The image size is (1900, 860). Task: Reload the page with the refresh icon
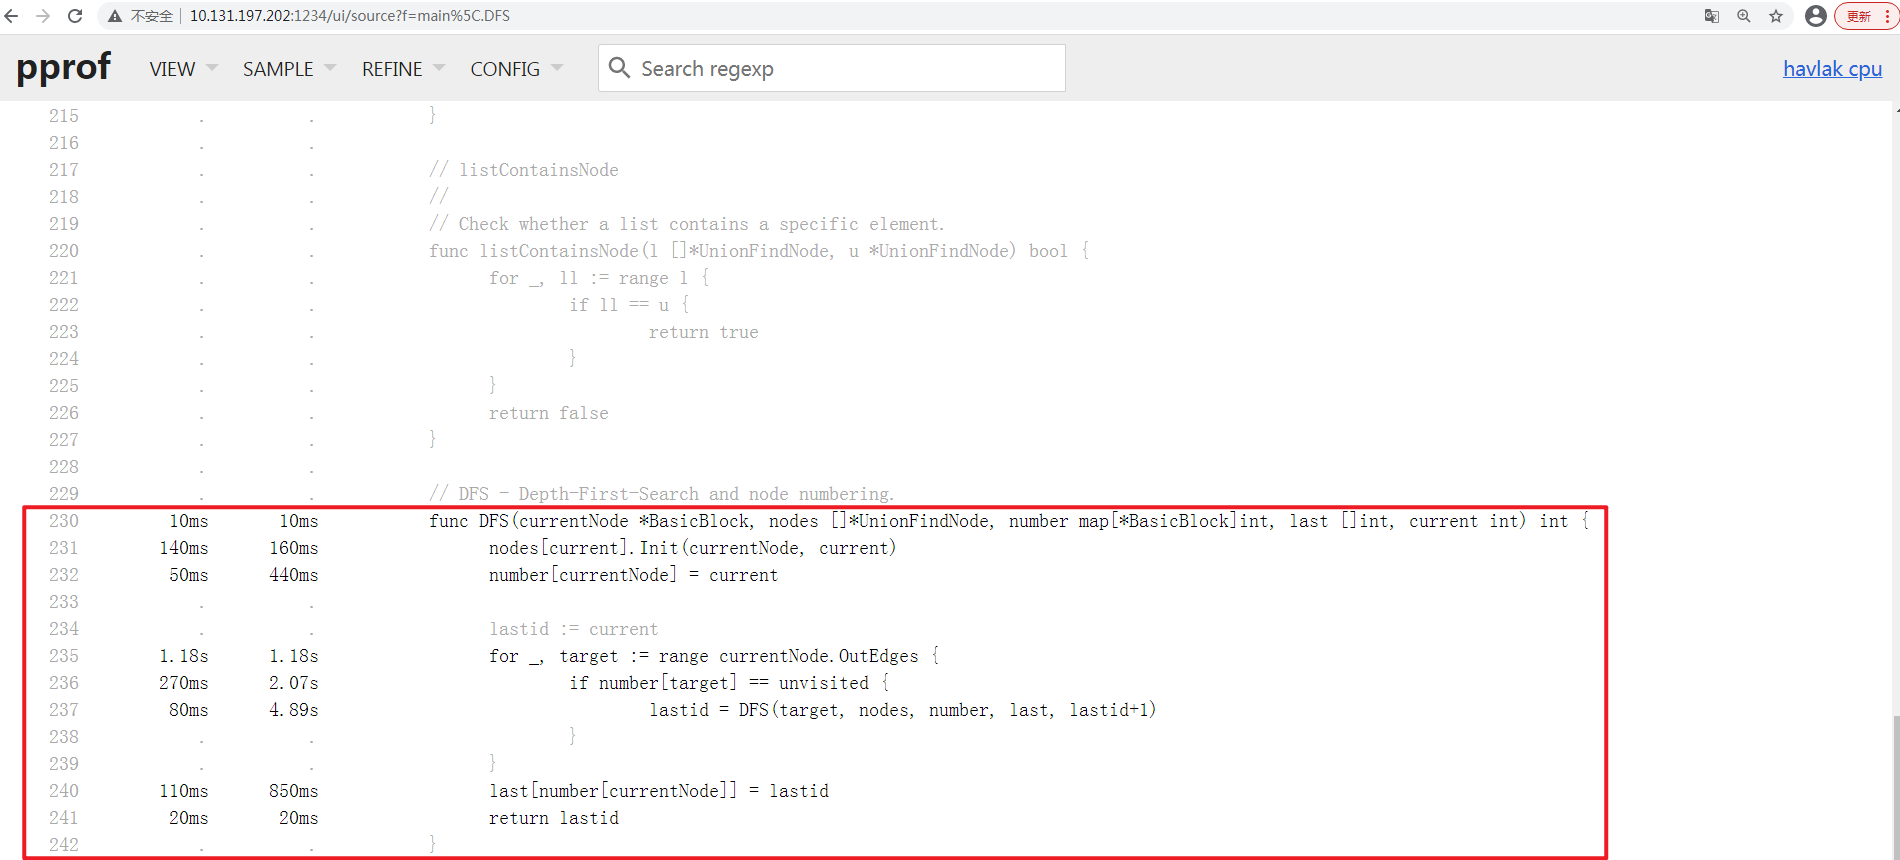point(75,16)
